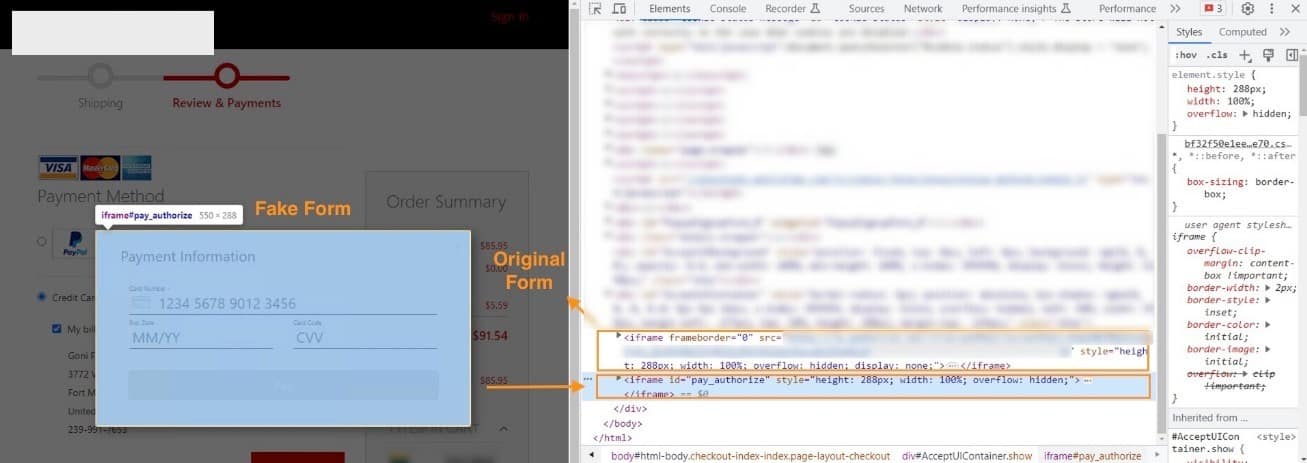Open the Network tab
This screenshot has height=463, width=1307.
tap(922, 9)
